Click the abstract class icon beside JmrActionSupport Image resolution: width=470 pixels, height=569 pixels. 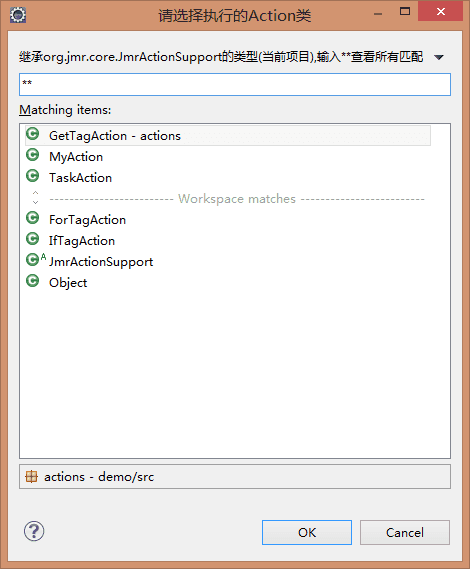tap(36, 259)
